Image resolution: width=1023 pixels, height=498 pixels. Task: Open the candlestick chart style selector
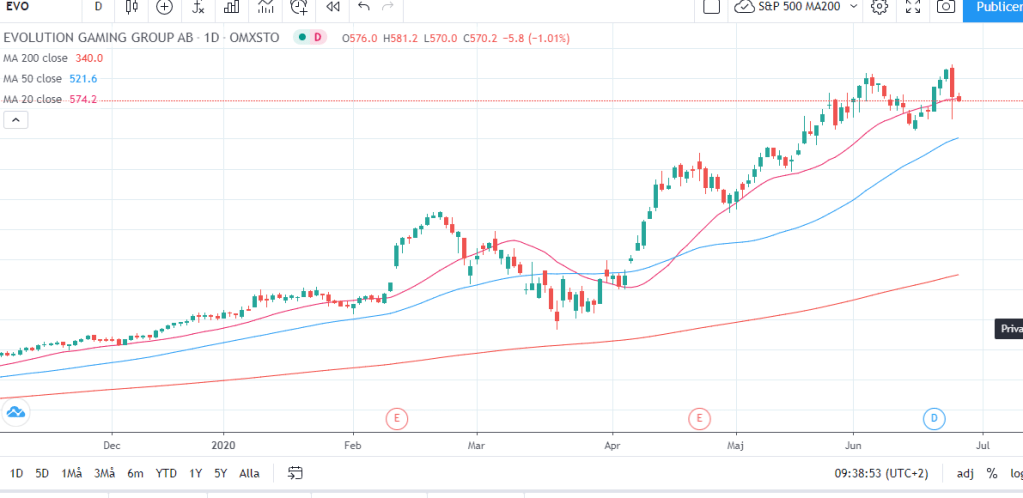(132, 7)
